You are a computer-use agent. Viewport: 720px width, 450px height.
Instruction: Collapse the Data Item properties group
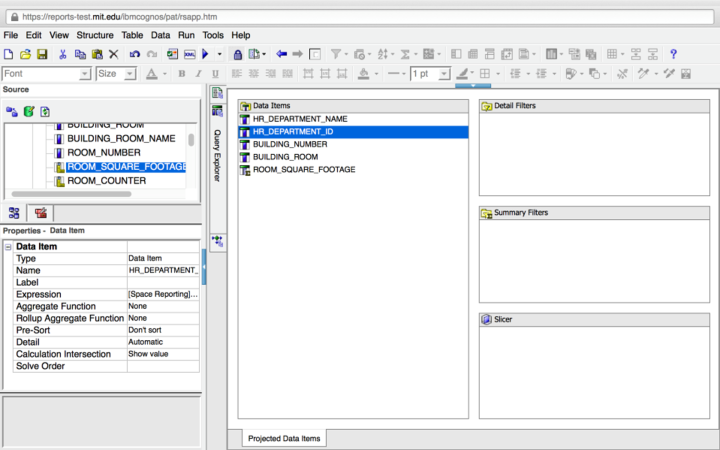tap(8, 246)
